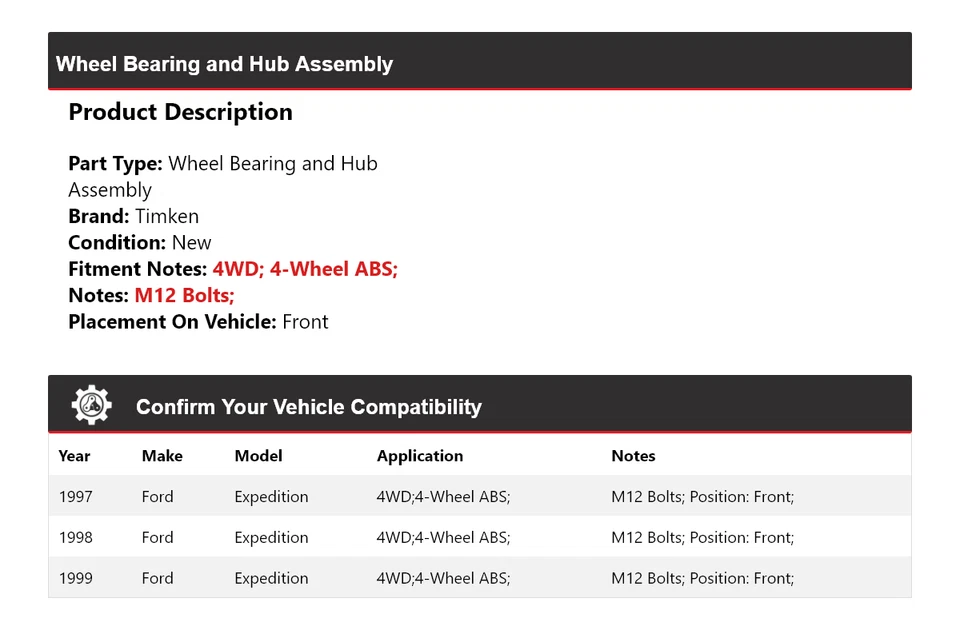The image size is (960, 630).
Task: Click the Application column header
Action: (419, 456)
